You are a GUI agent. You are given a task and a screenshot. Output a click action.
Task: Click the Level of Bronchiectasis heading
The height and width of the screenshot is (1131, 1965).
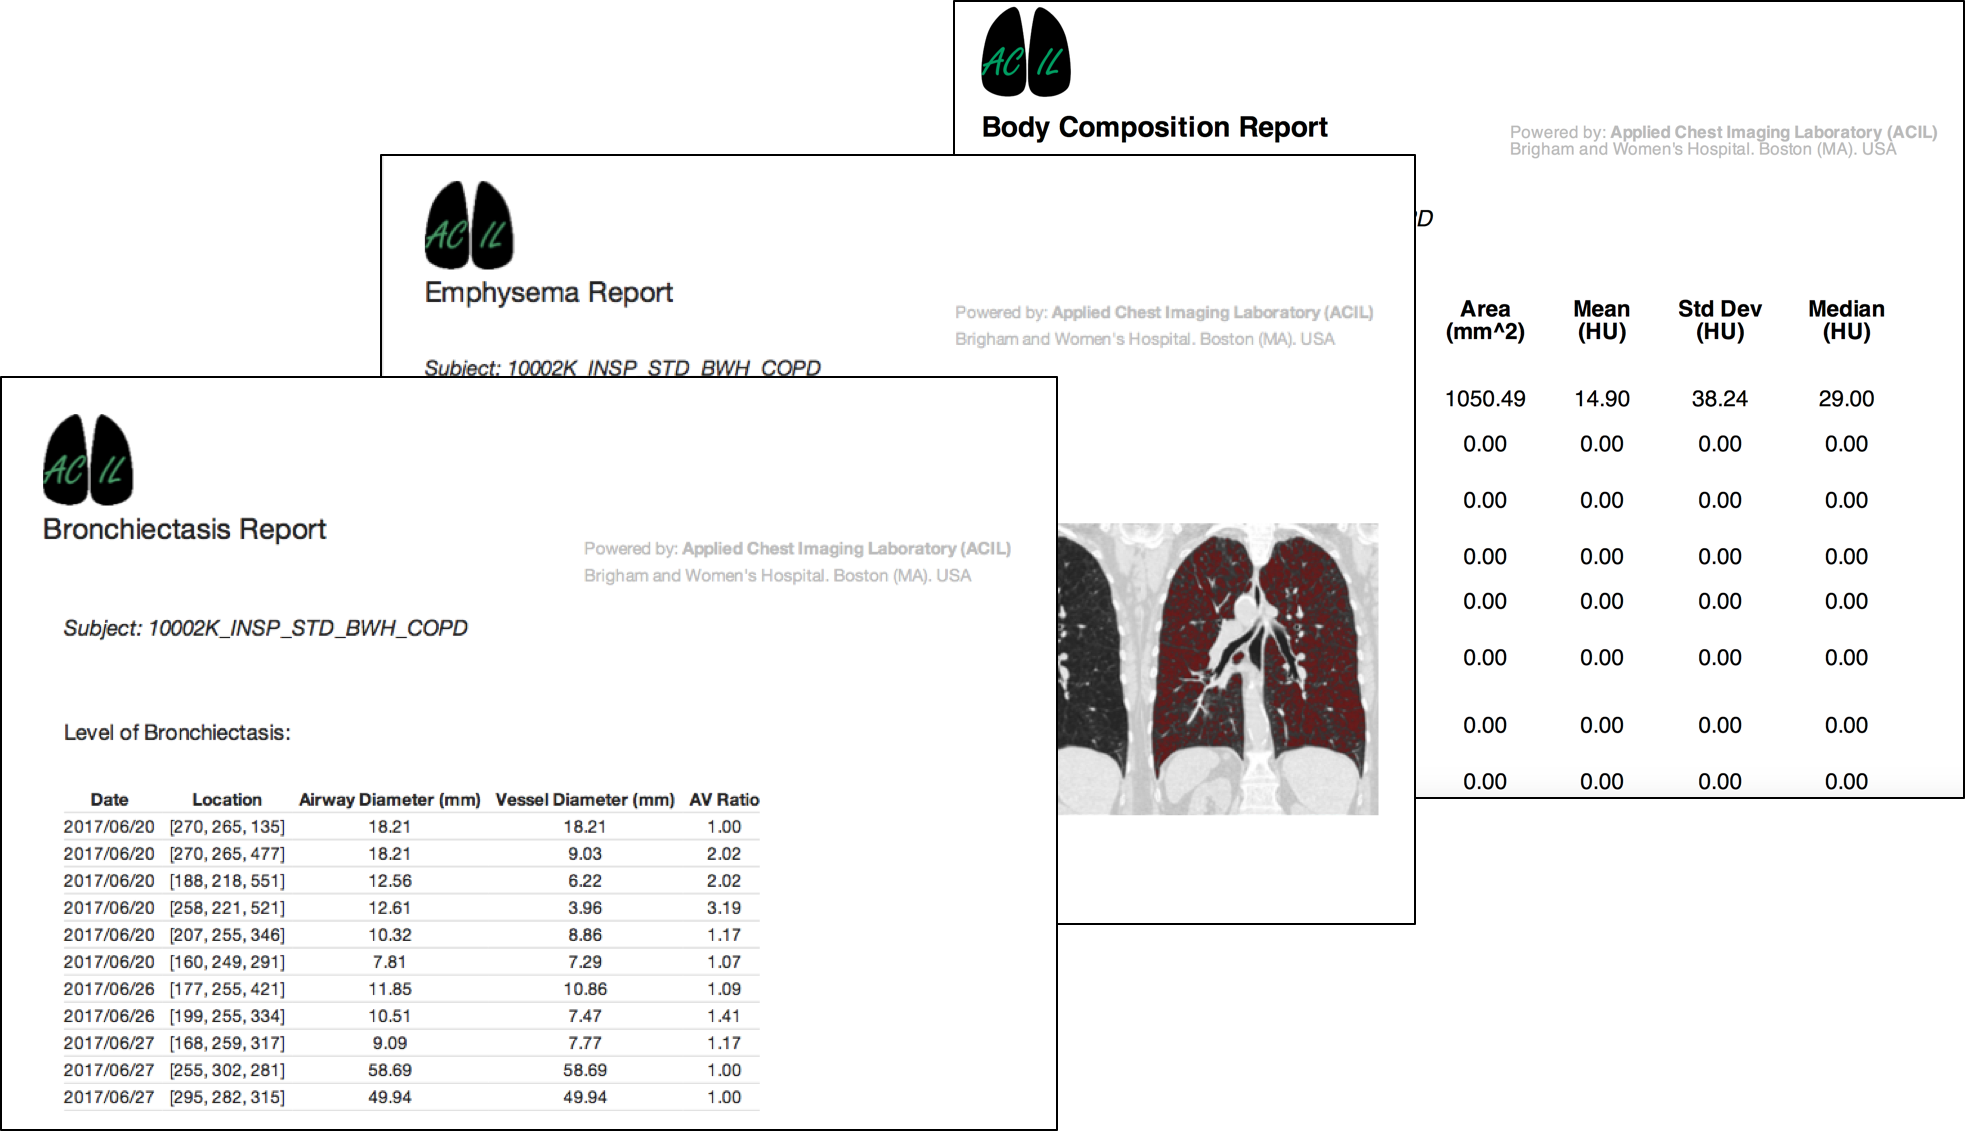coord(176,733)
